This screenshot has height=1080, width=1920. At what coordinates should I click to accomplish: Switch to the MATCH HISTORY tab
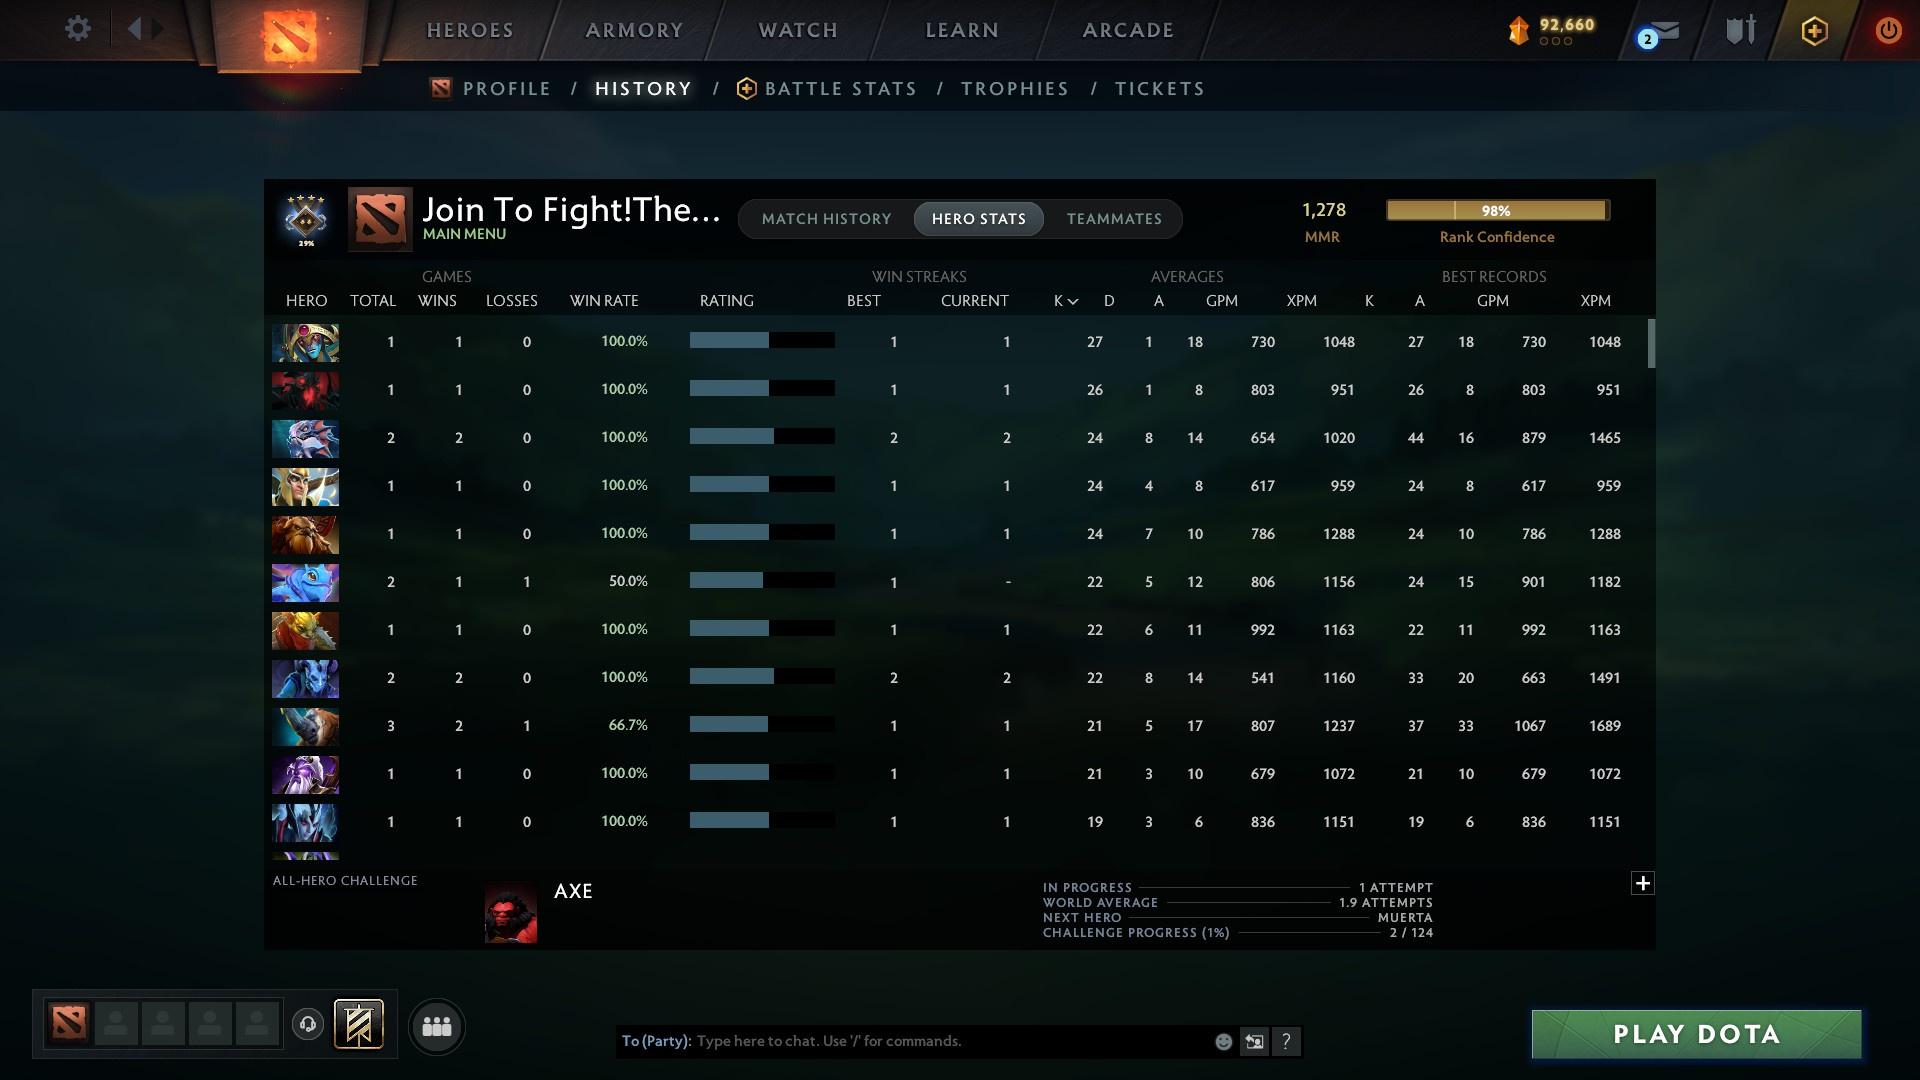coord(826,219)
